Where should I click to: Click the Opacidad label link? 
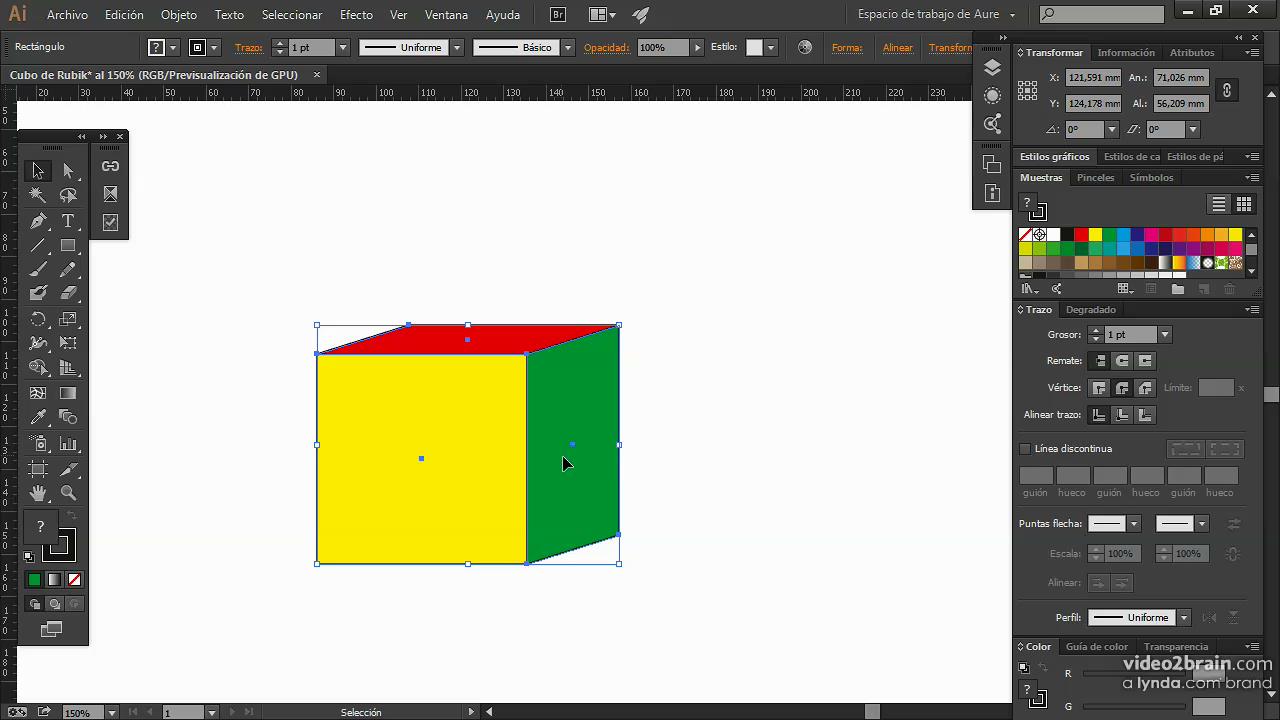[607, 47]
